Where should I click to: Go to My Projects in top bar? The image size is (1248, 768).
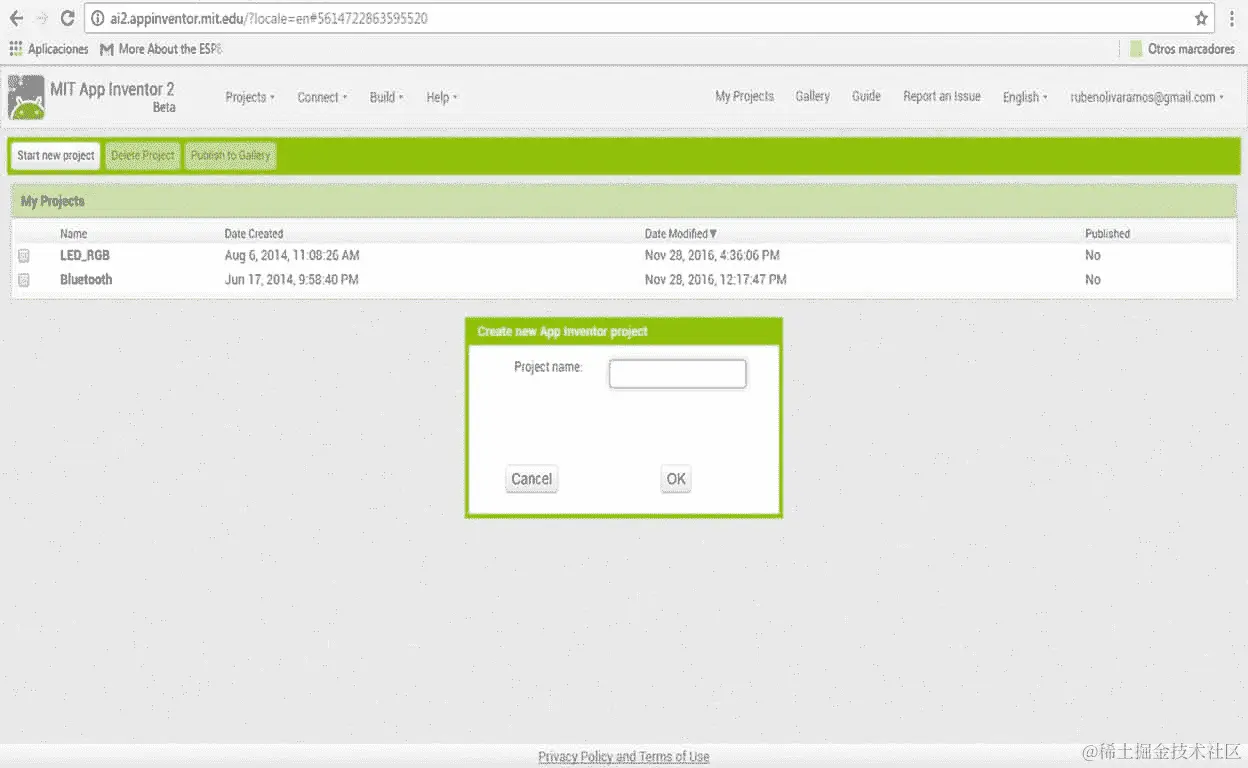pyautogui.click(x=744, y=96)
